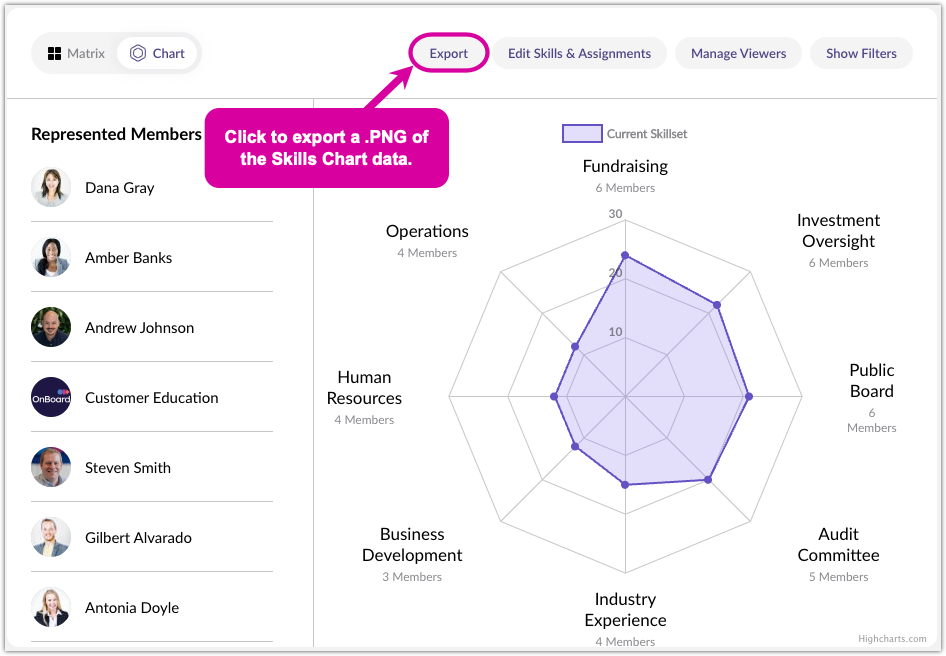Viewport: 946px width, 656px height.
Task: Switch to the Matrix view tab
Action: click(x=76, y=53)
